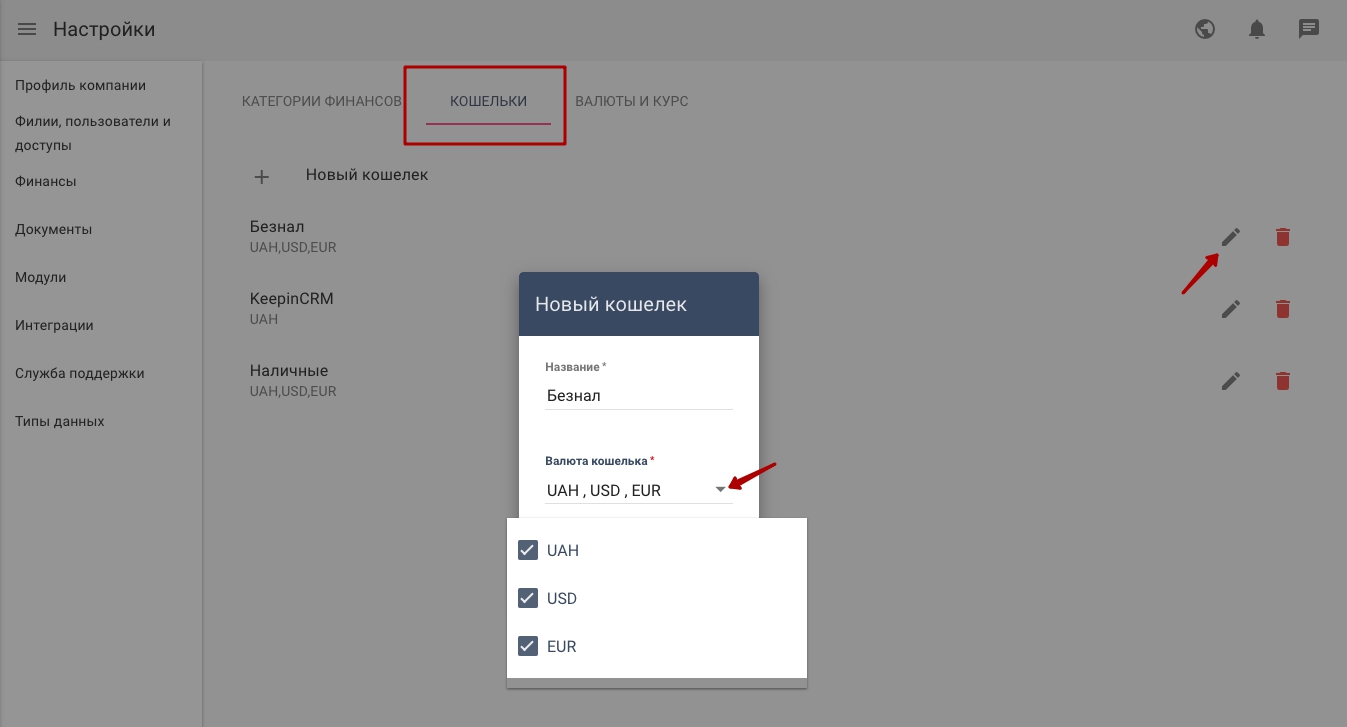Edit the Наличные wallet
1347x727 pixels.
1231,381
